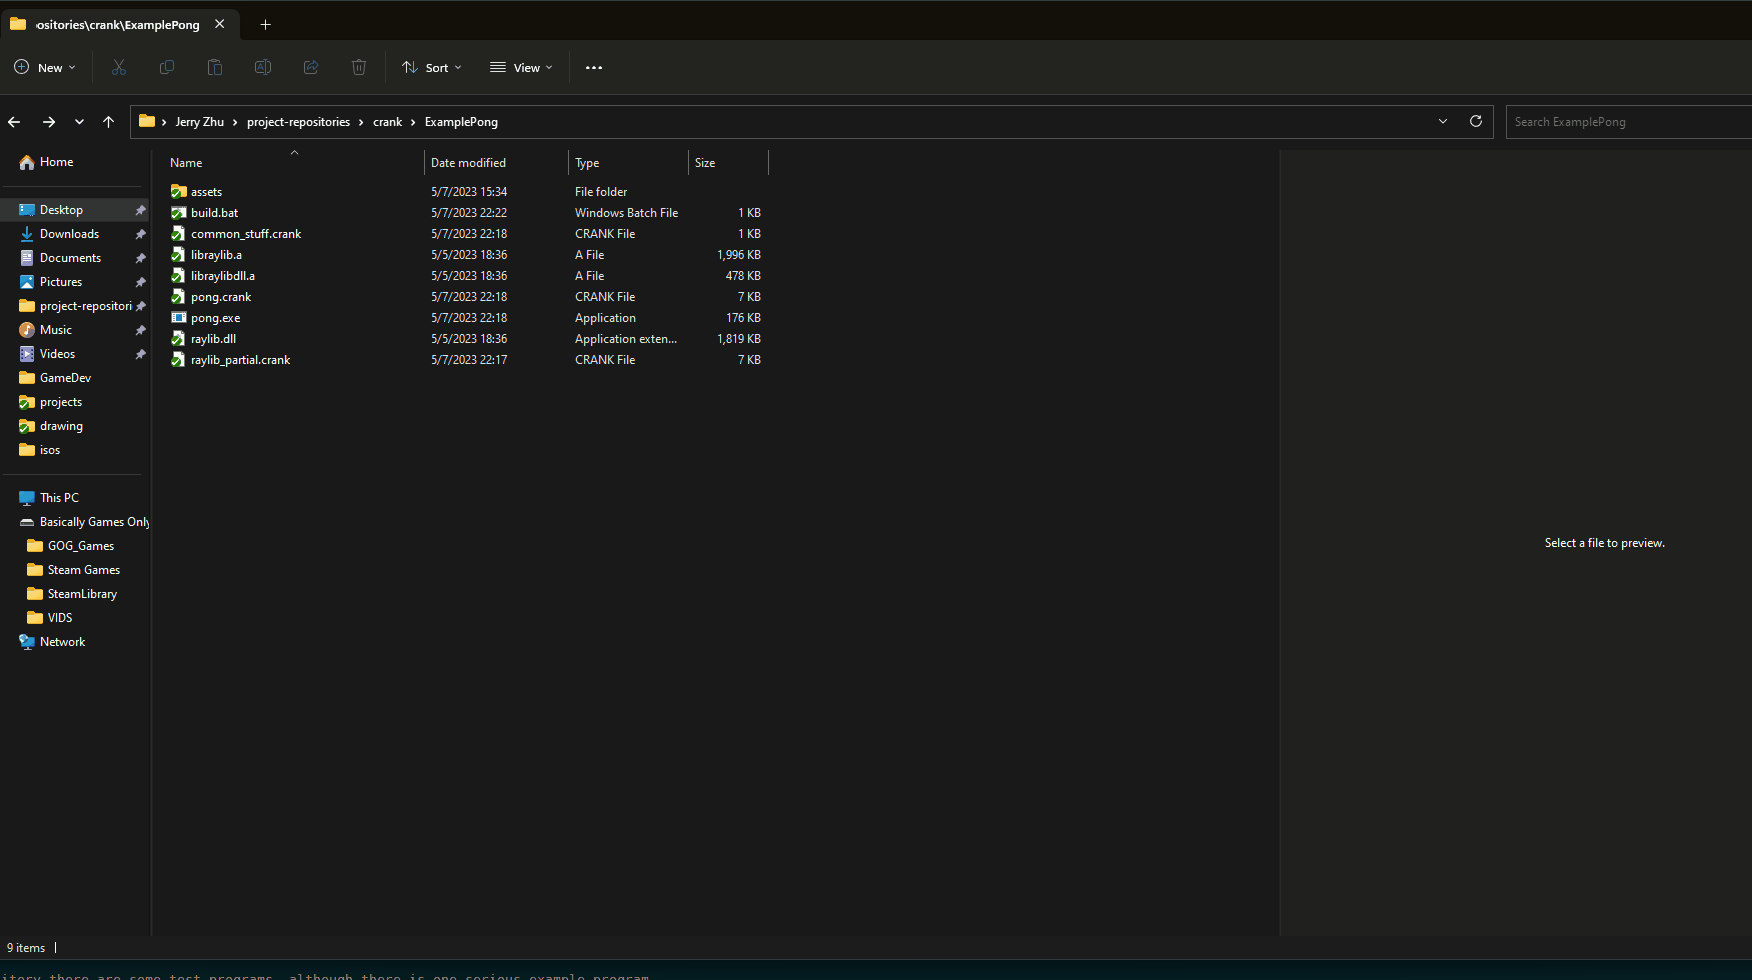Click project-repositories breadcrumb
The image size is (1752, 980).
(298, 122)
